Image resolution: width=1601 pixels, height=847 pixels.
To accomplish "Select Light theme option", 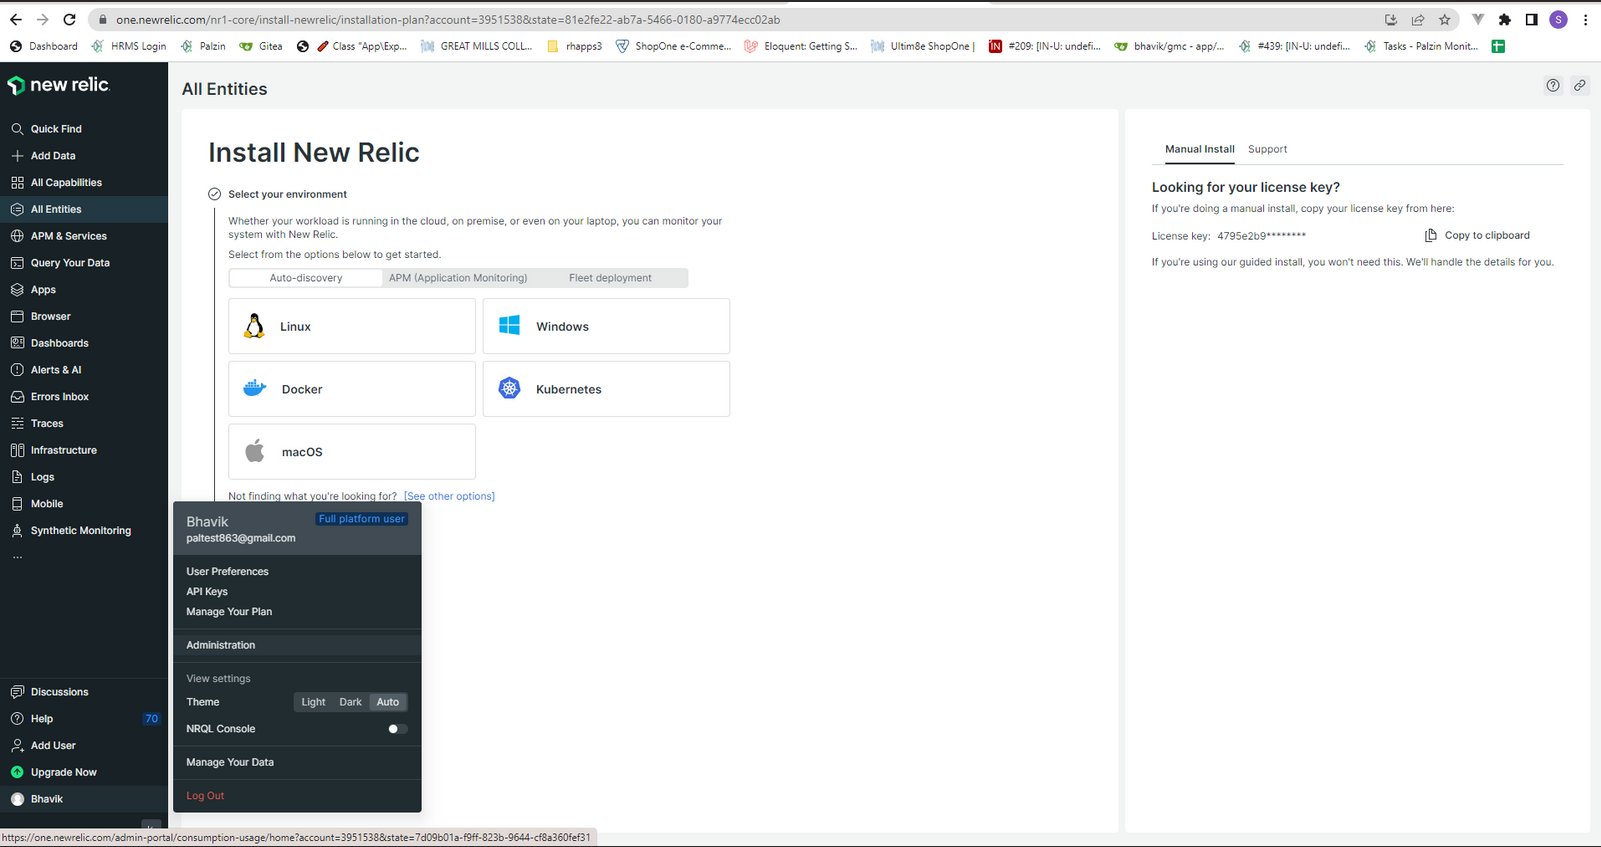I will click(x=313, y=702).
